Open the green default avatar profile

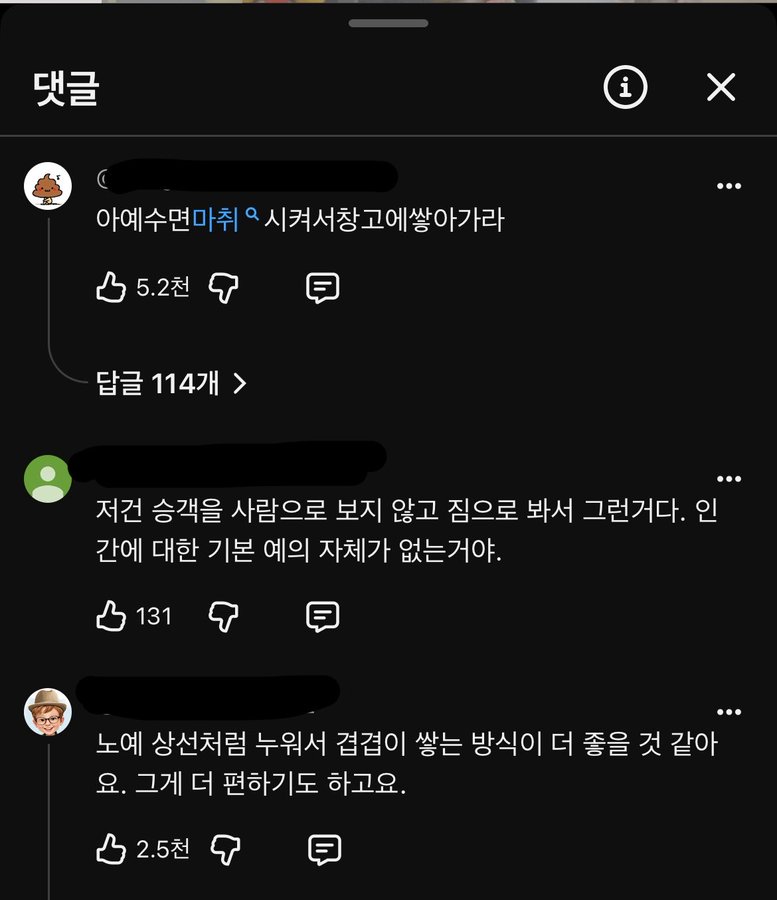click(48, 479)
